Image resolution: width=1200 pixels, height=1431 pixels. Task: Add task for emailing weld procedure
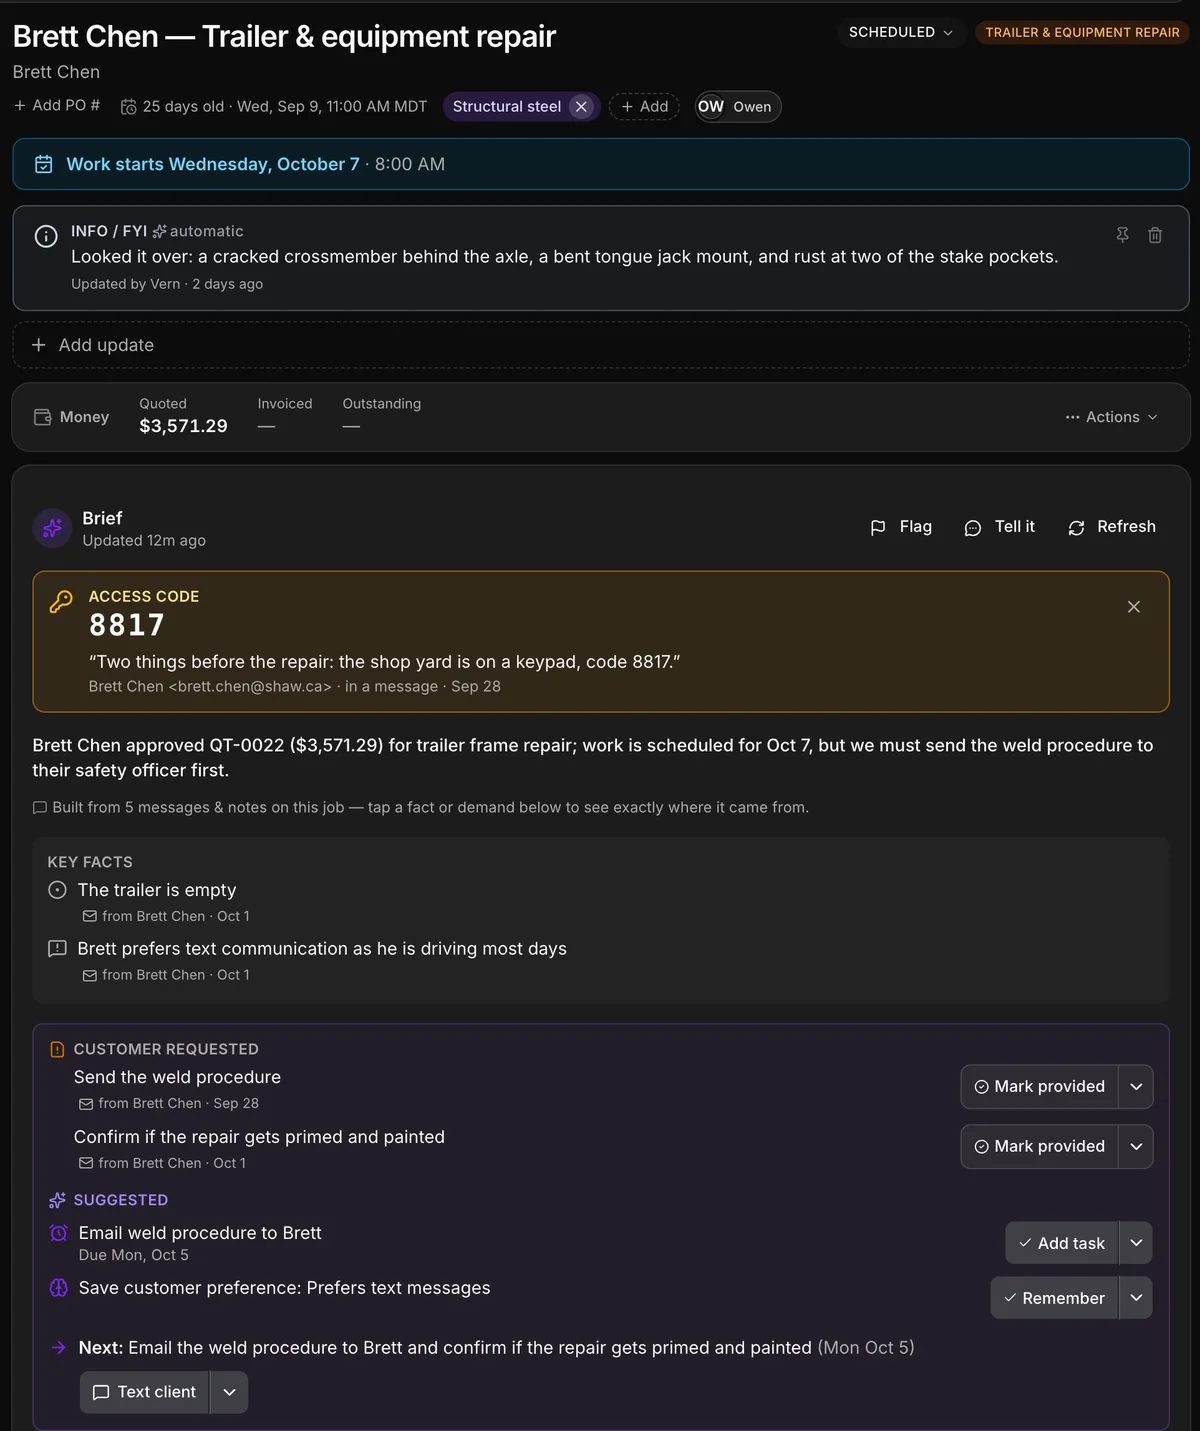click(1062, 1243)
